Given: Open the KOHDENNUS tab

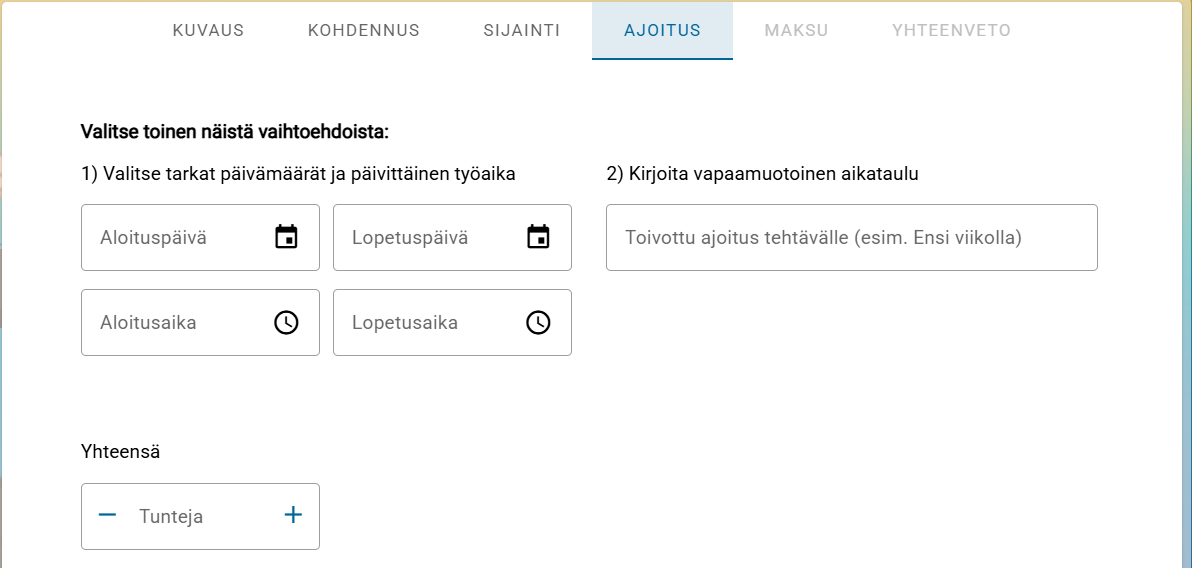Looking at the screenshot, I should tap(364, 30).
